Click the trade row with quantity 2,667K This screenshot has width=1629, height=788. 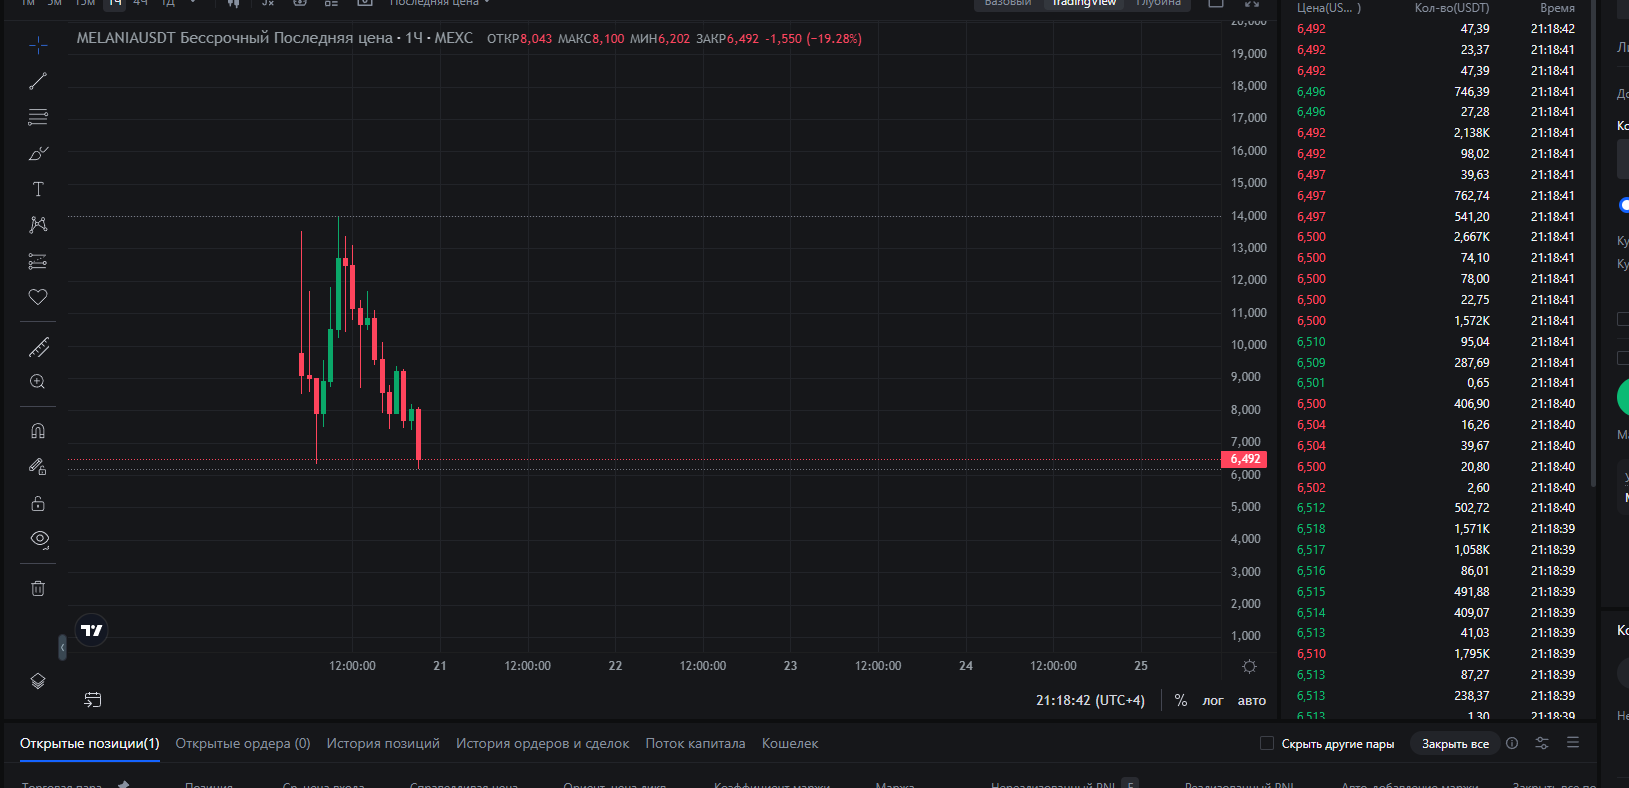(1436, 237)
